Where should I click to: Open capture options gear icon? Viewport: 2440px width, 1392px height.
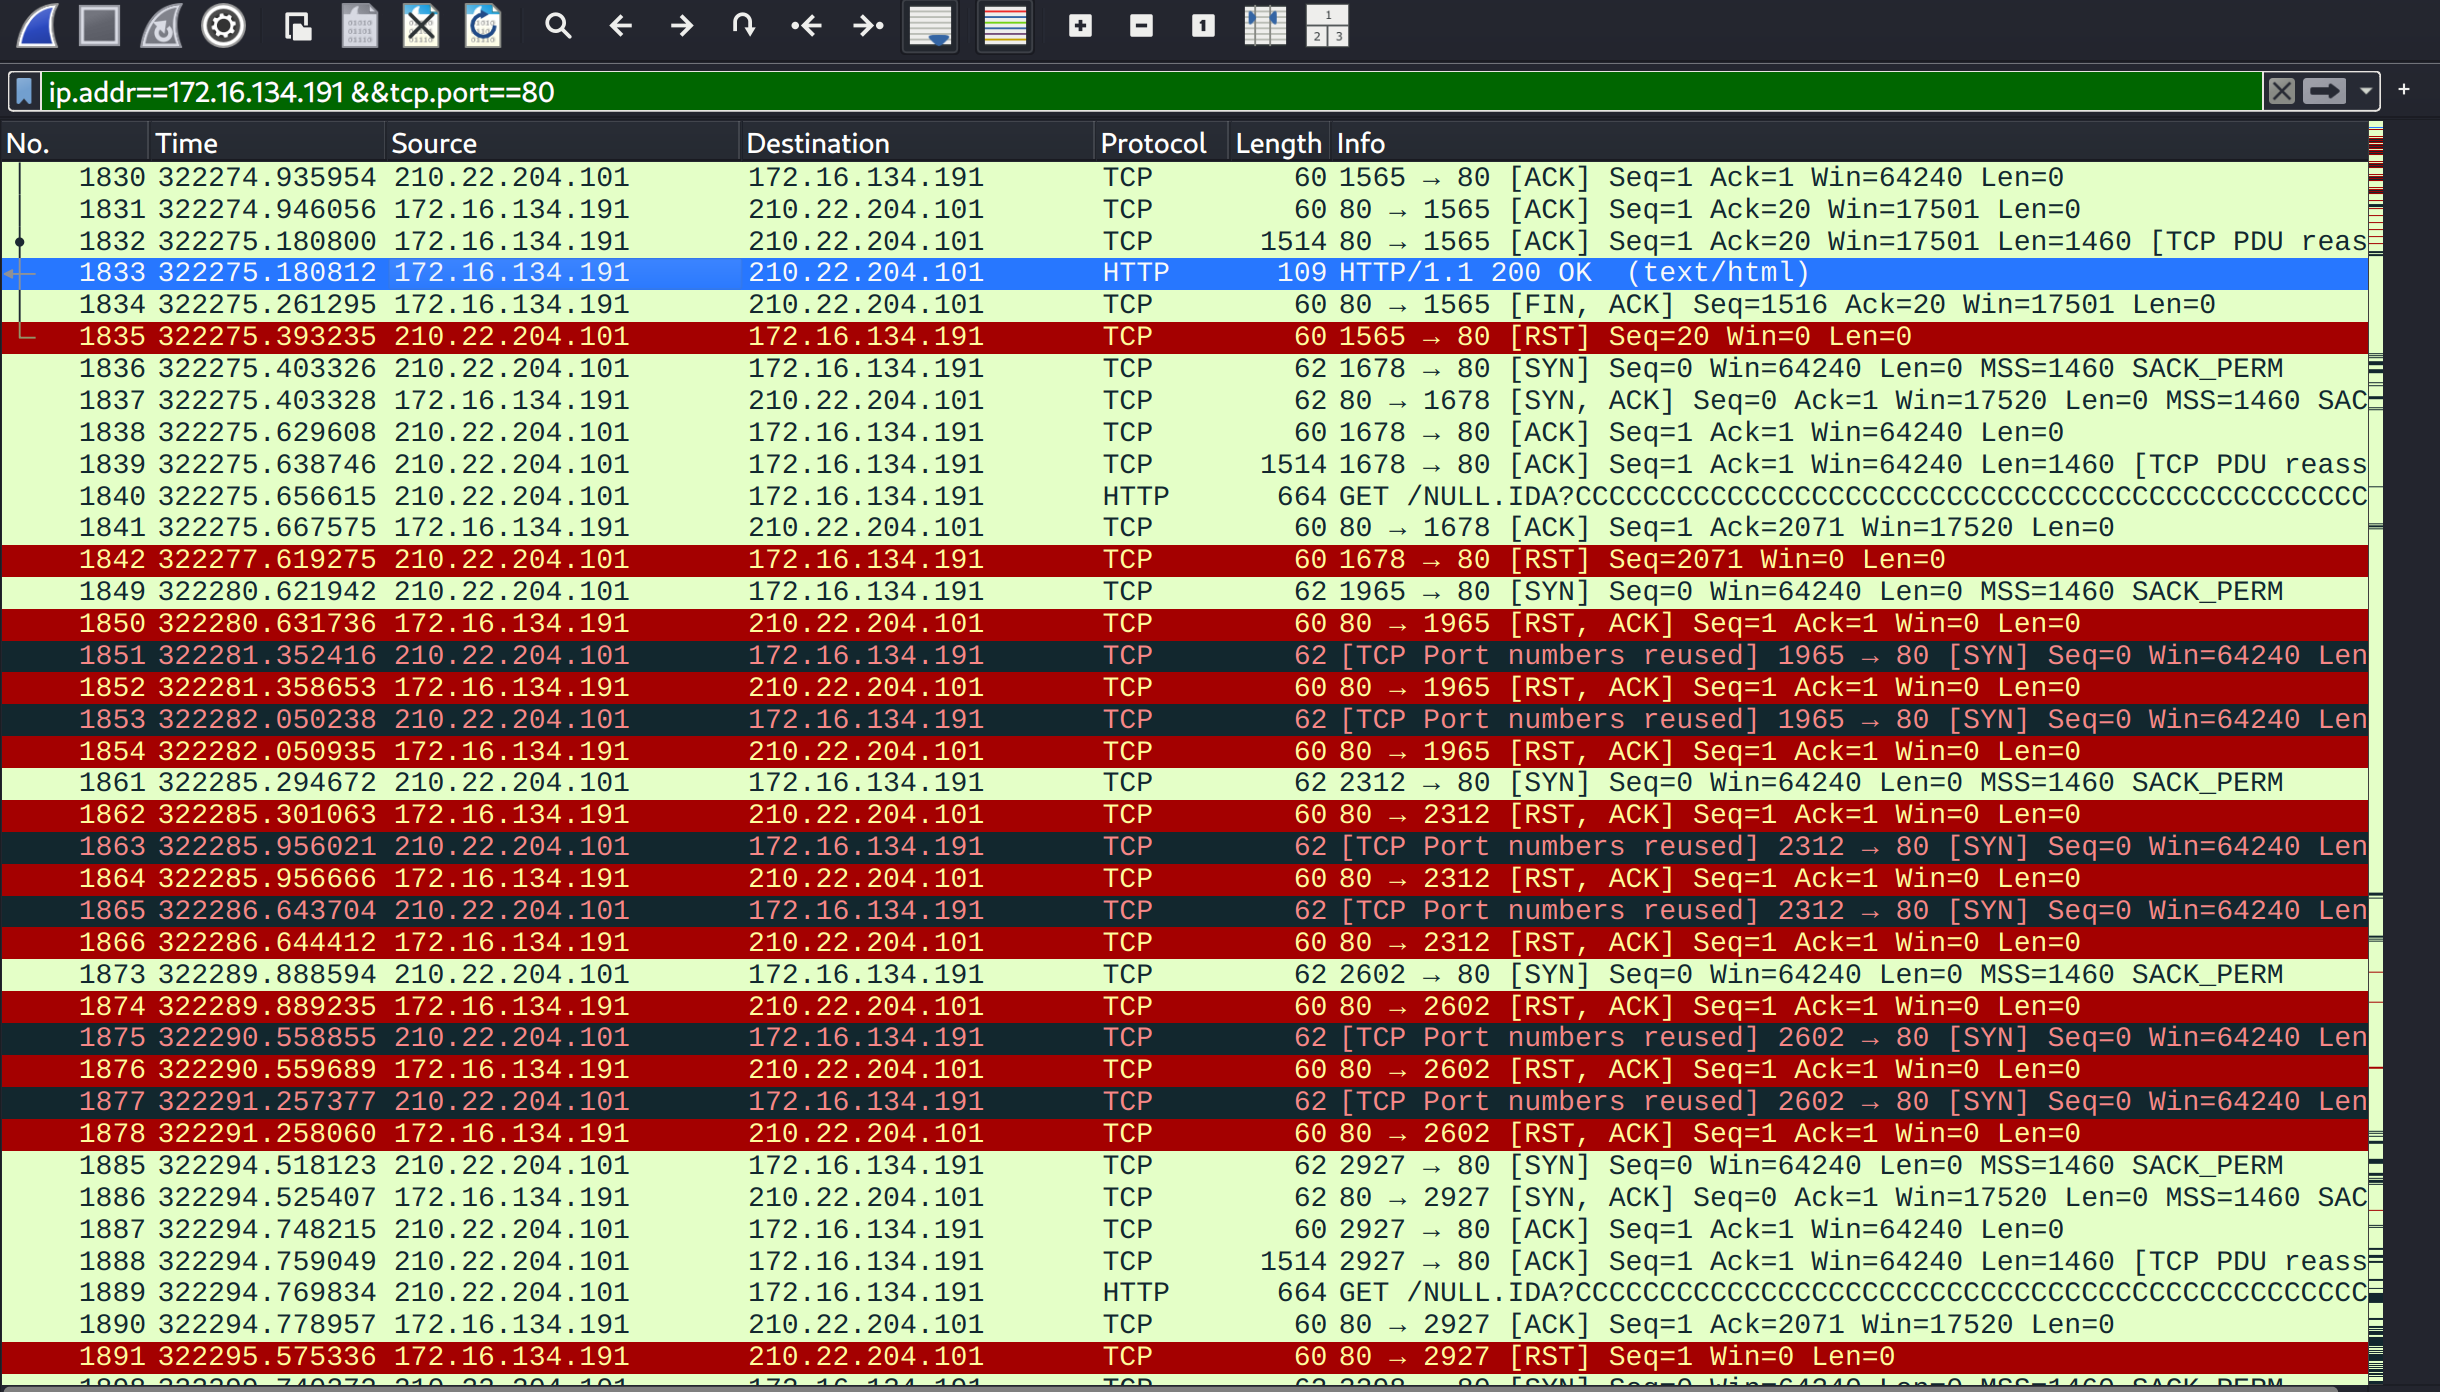pyautogui.click(x=223, y=26)
